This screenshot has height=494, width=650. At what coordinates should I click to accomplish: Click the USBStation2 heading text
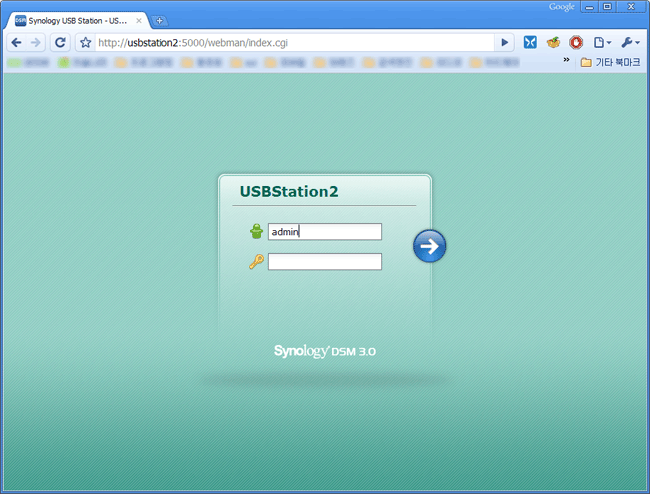coord(289,191)
